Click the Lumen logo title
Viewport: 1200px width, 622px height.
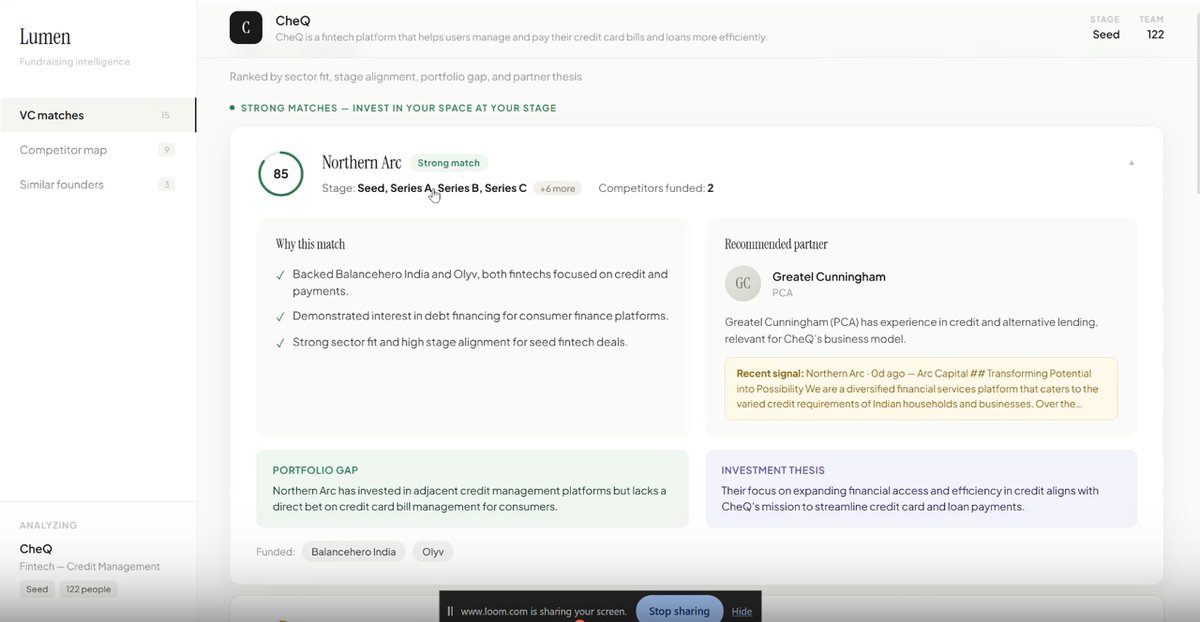tap(45, 37)
